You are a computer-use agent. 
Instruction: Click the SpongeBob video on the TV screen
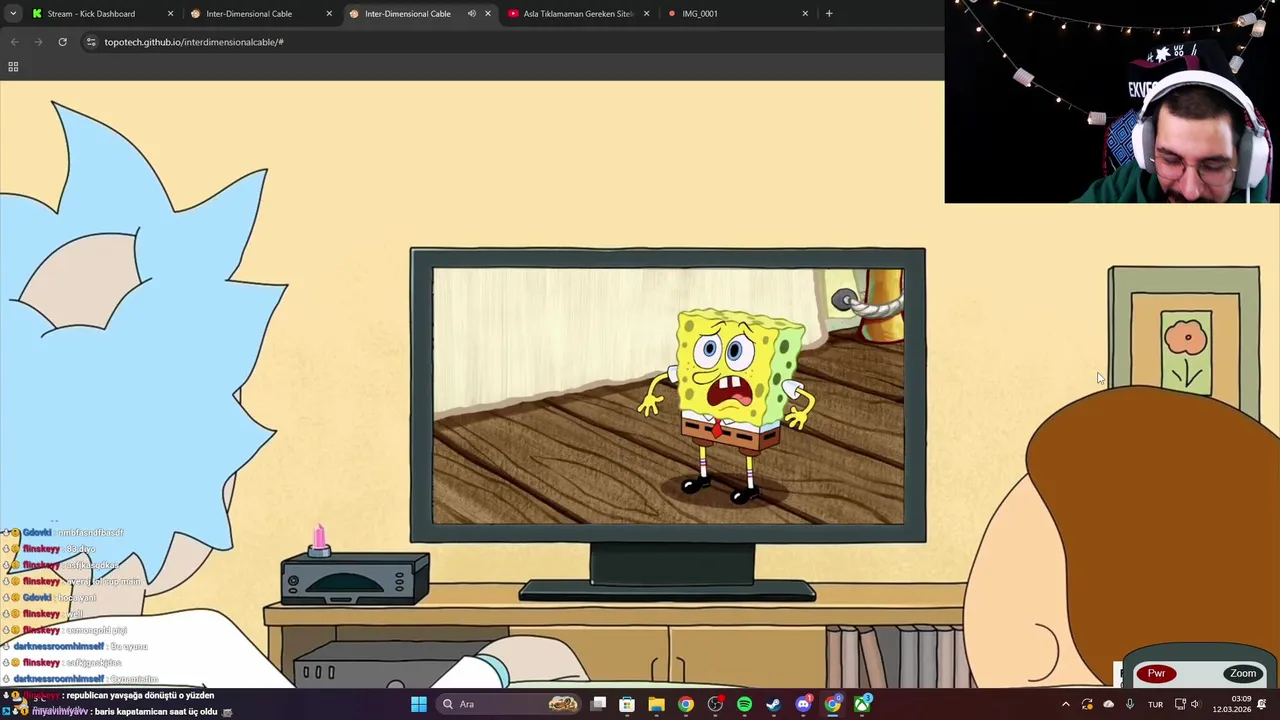(x=668, y=396)
